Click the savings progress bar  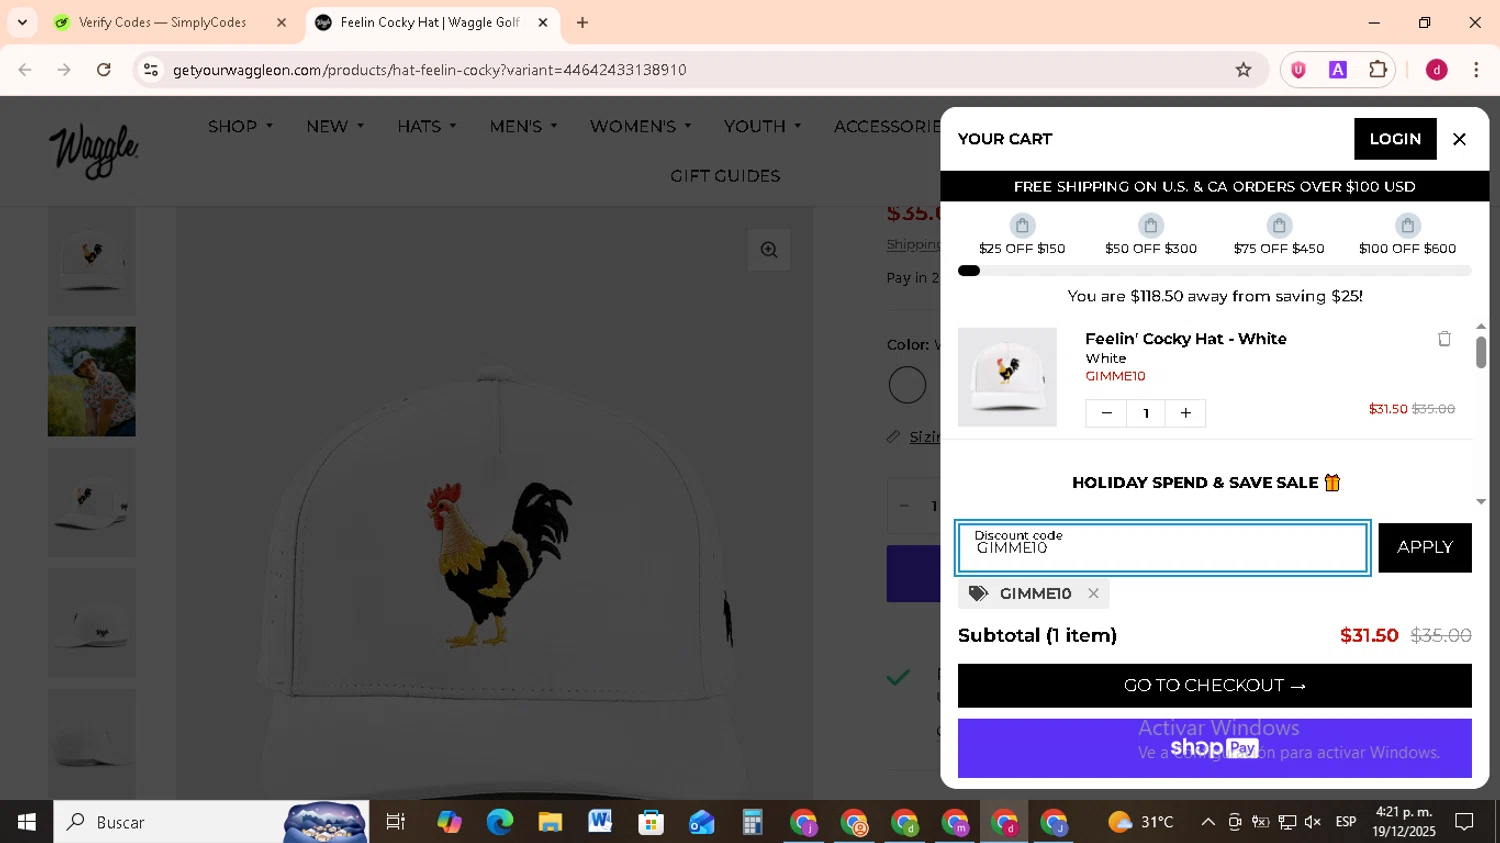pyautogui.click(x=1214, y=271)
